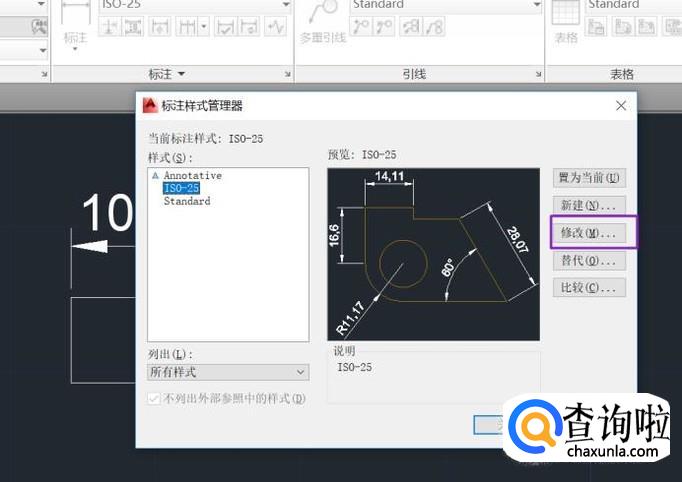Click the ISO-25 description text under 说明

(x=354, y=367)
